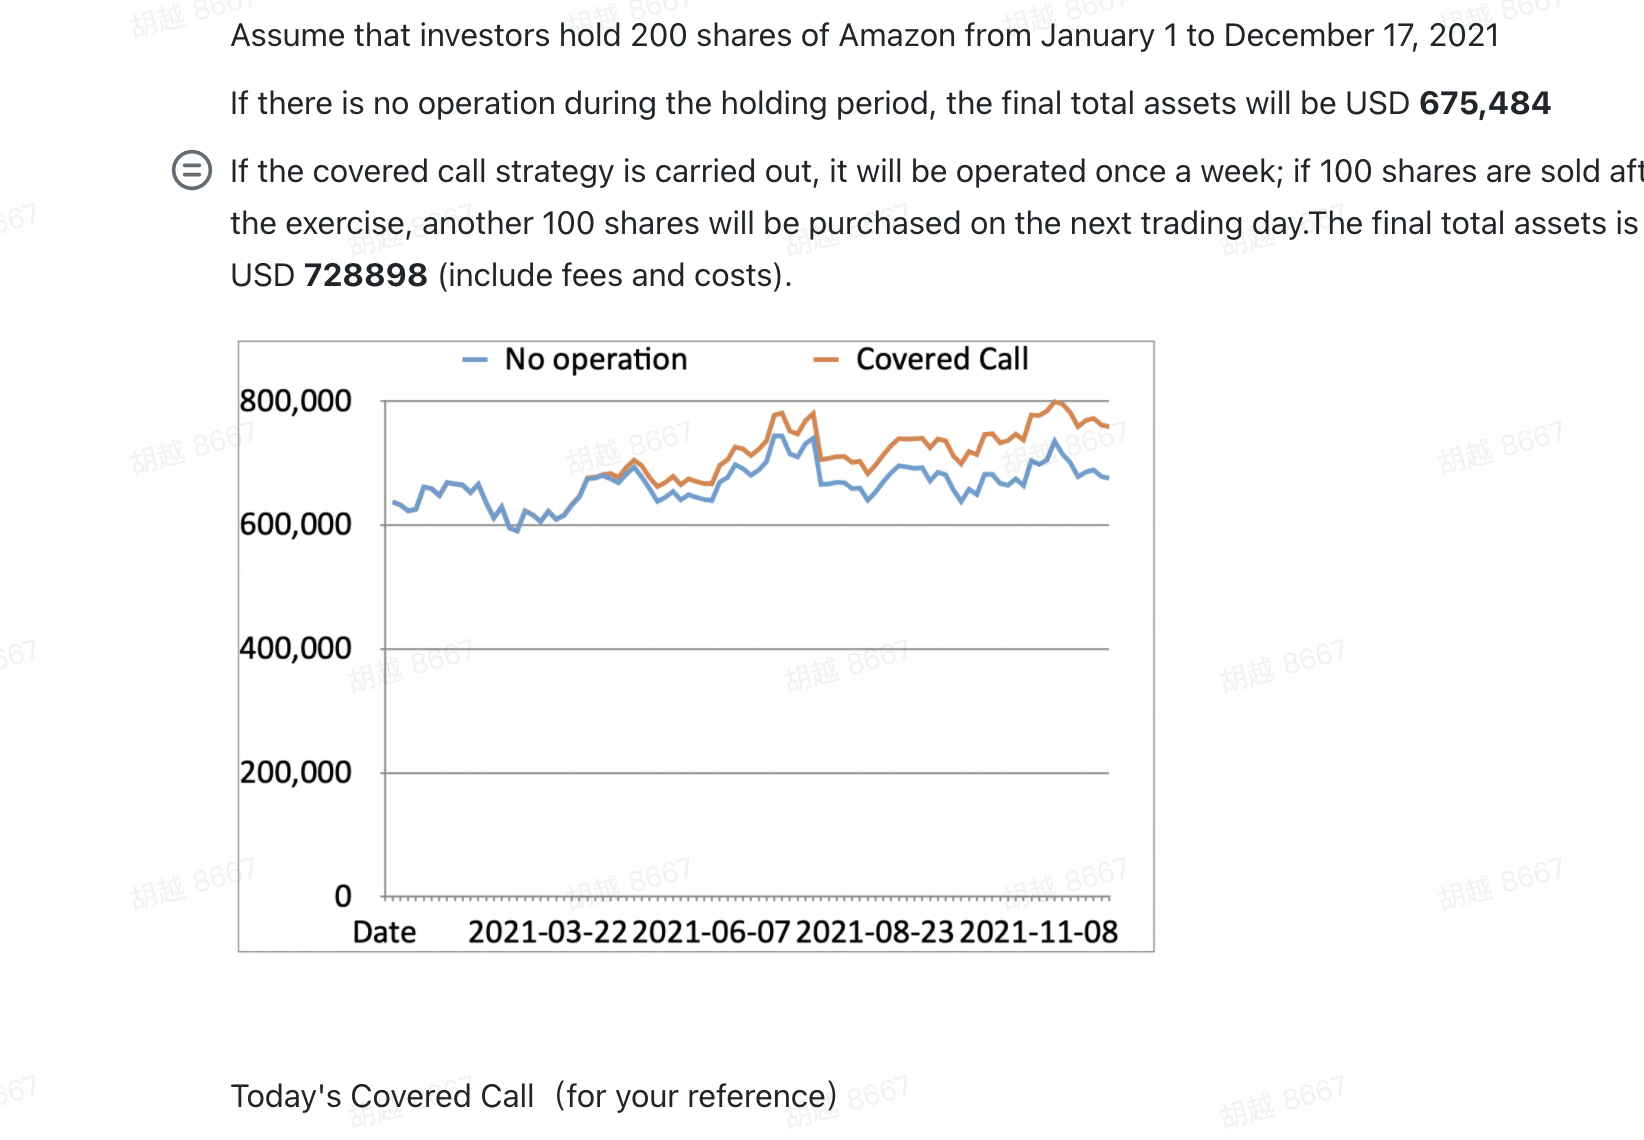Click the 2021-08-23 date label
This screenshot has height=1140, width=1644.
[875, 932]
